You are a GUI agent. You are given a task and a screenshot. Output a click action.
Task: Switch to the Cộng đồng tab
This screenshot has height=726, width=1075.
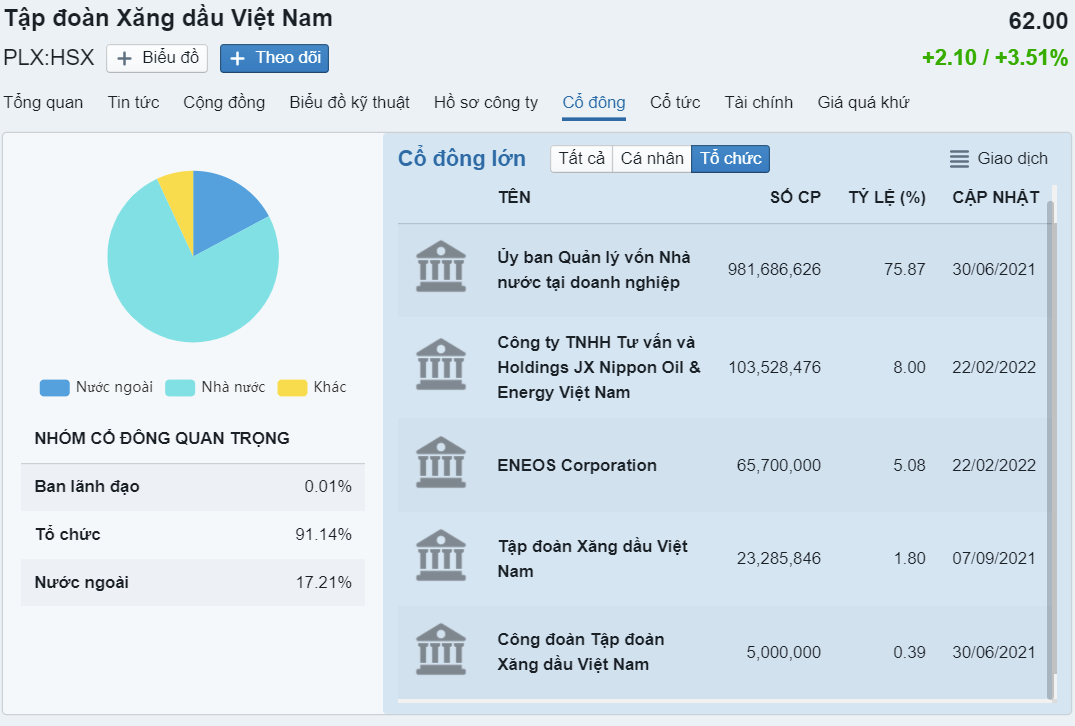224,103
